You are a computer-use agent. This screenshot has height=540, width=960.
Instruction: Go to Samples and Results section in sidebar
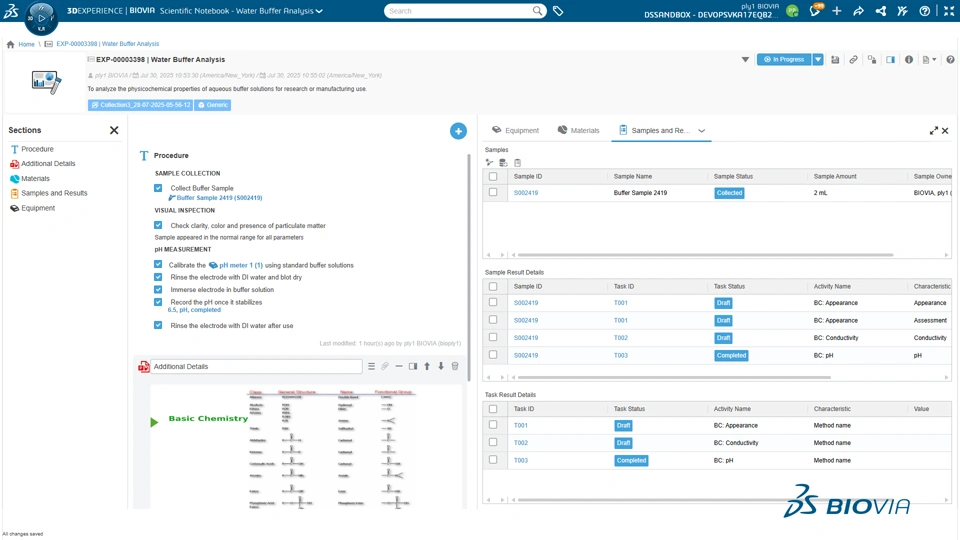(54, 193)
